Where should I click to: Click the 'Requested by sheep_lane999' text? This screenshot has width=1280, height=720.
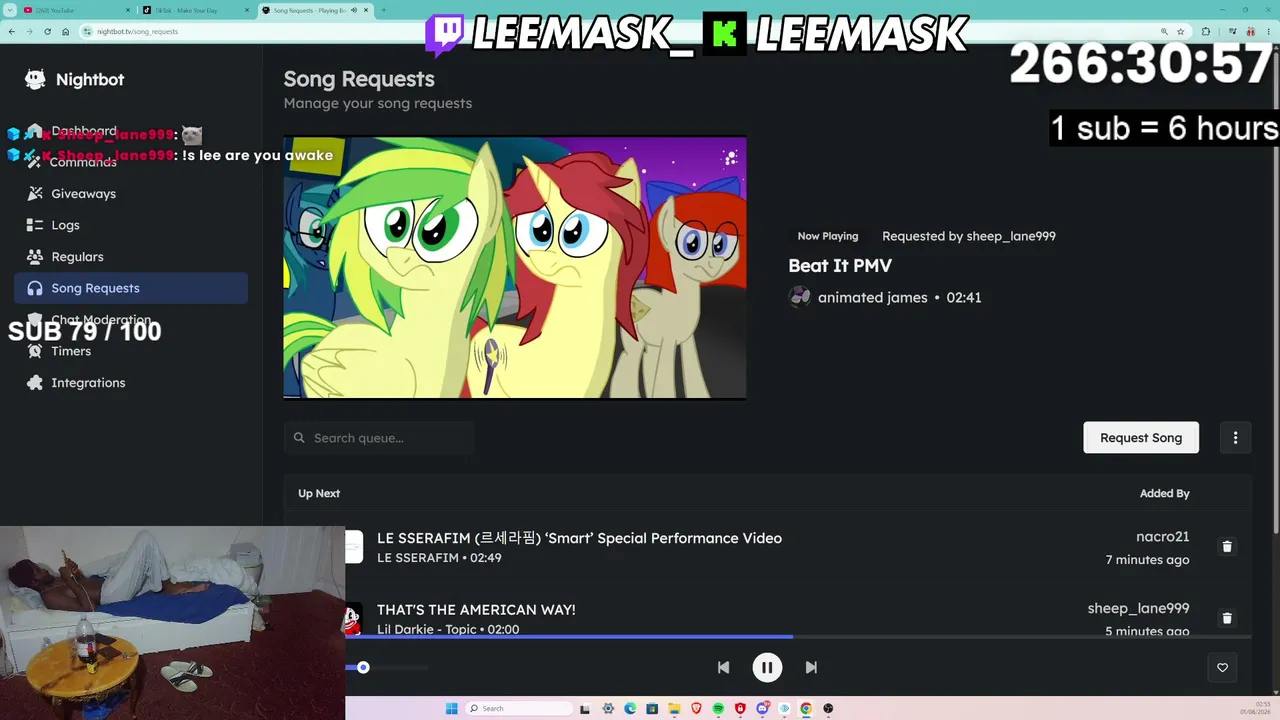click(x=969, y=236)
